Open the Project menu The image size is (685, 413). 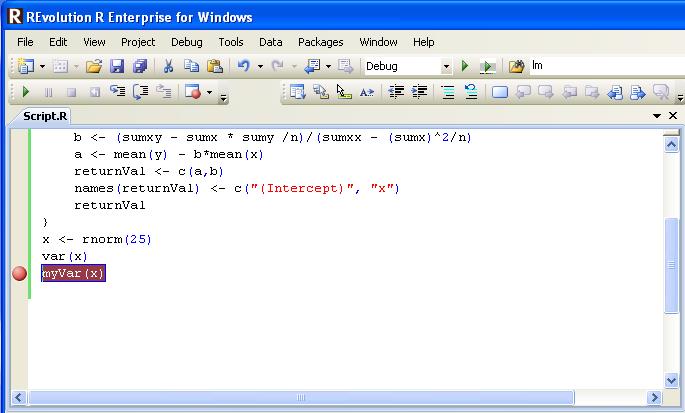[138, 42]
